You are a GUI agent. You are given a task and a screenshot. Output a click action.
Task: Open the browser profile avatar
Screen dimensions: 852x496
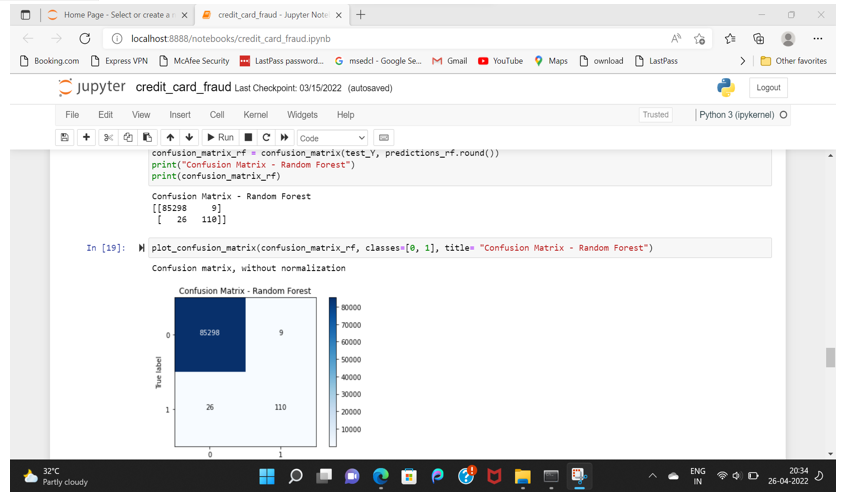pos(788,39)
